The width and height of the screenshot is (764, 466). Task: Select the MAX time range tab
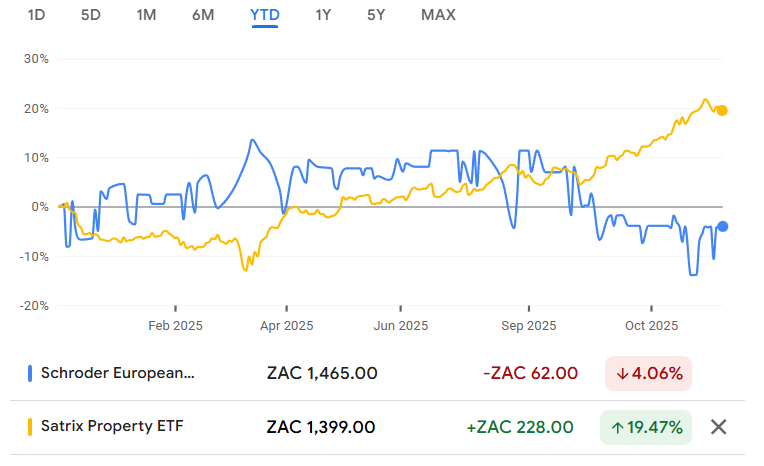tap(438, 15)
